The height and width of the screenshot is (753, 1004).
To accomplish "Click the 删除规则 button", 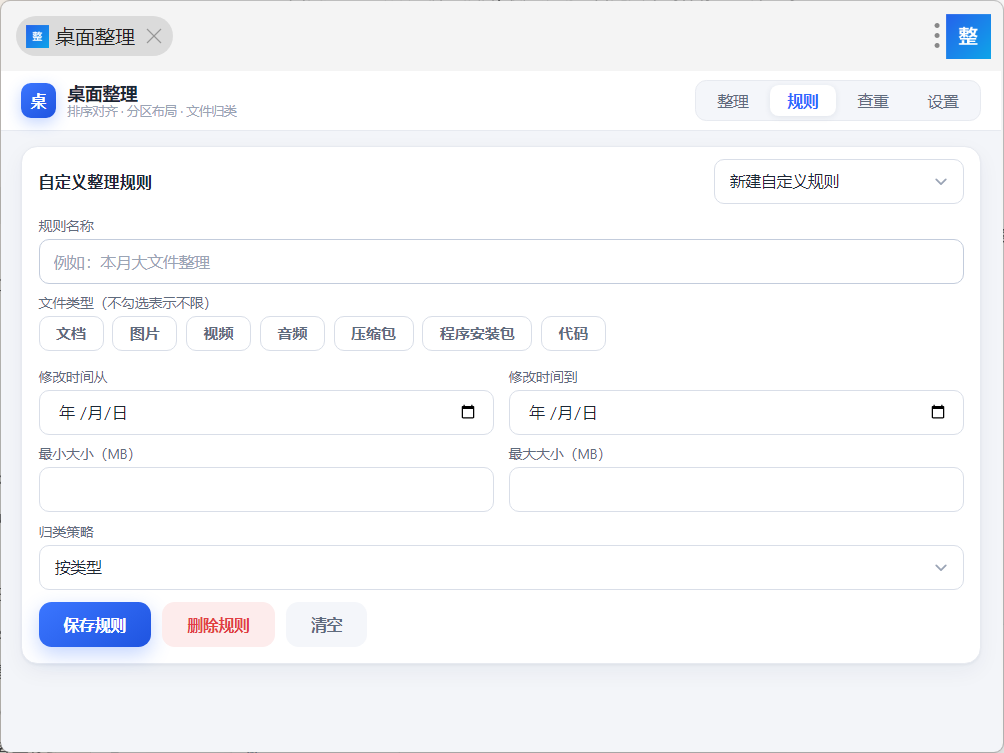I will tap(218, 625).
